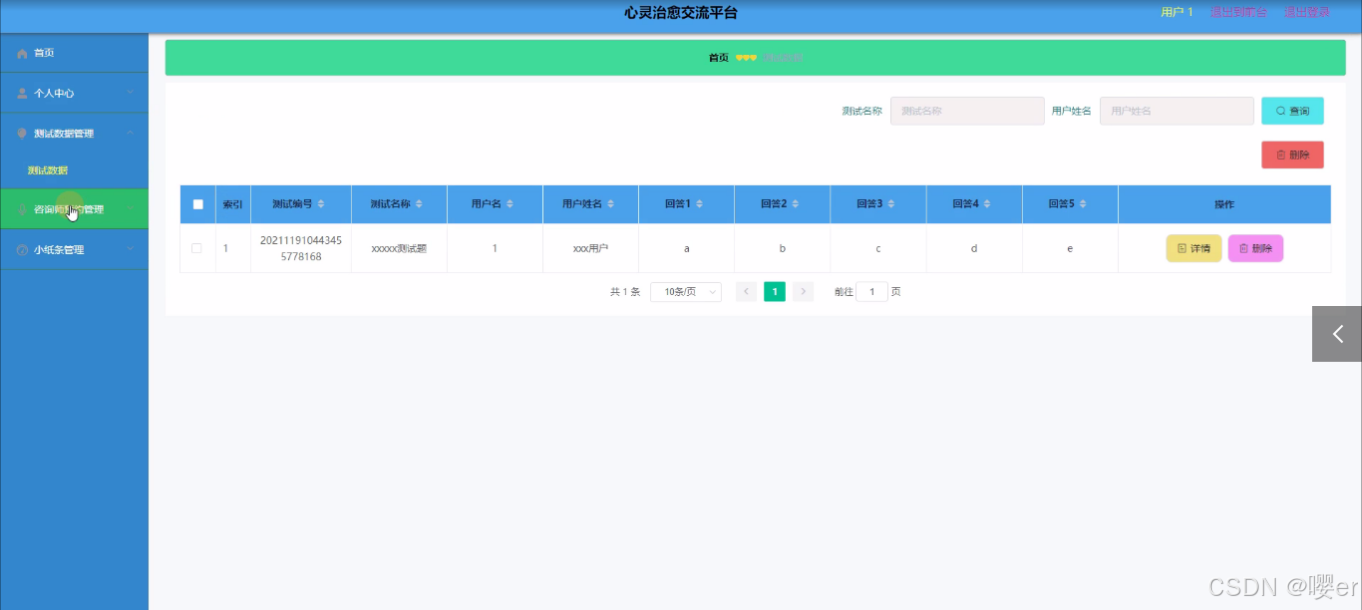Click the pink 删除 button in row 1
The width and height of the screenshot is (1362, 610).
coord(1255,248)
